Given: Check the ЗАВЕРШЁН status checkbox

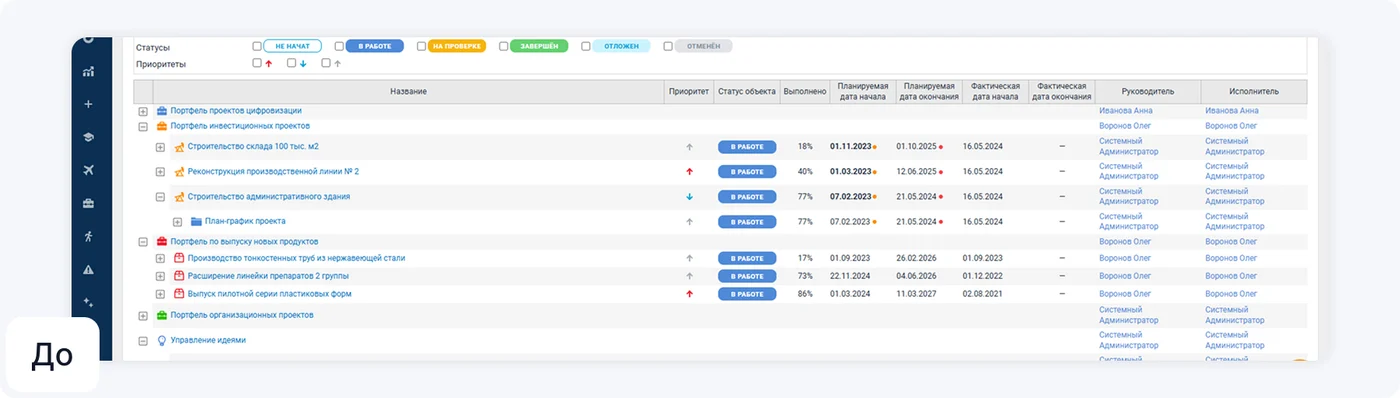Looking at the screenshot, I should tap(503, 46).
